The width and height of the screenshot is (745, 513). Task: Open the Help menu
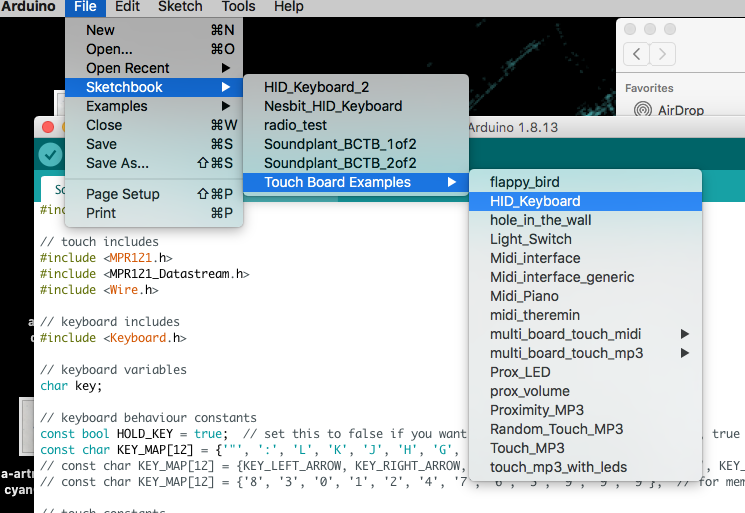[288, 7]
